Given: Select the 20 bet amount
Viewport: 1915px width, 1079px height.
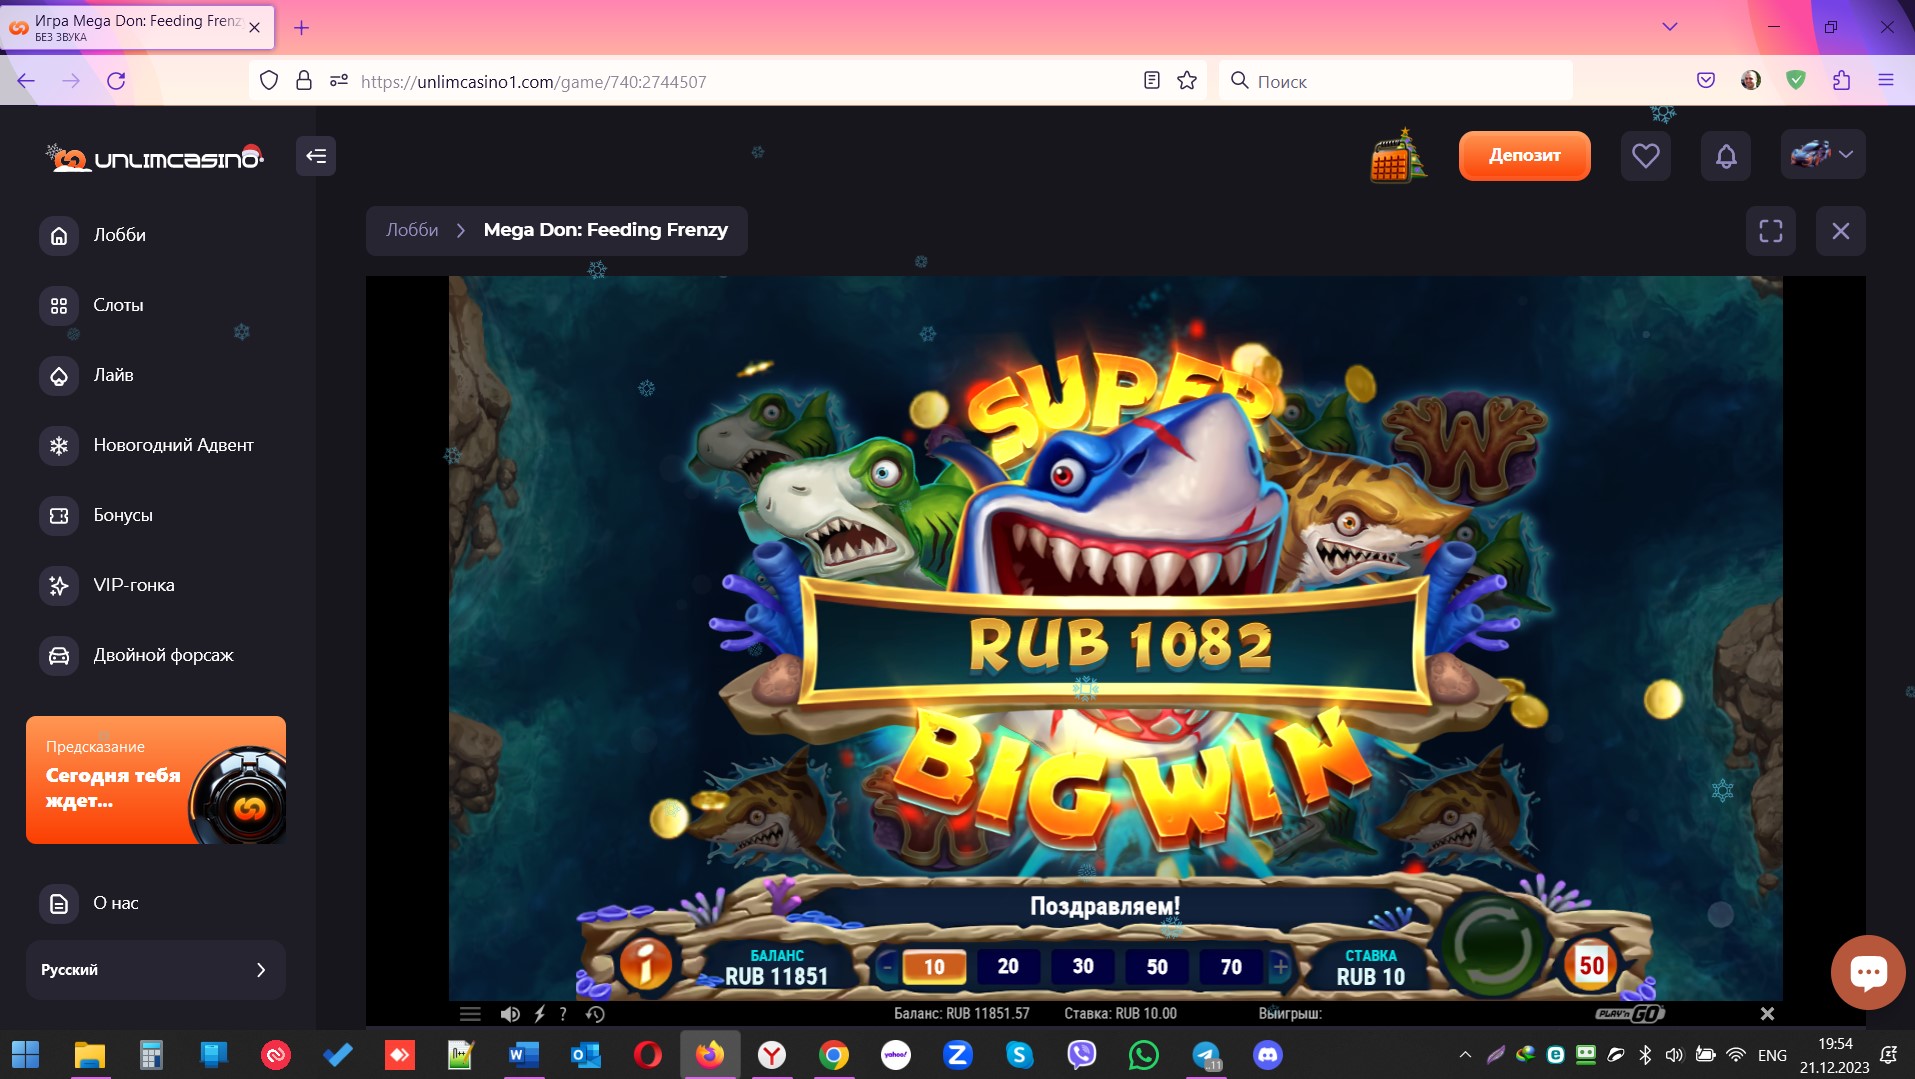Looking at the screenshot, I should (1008, 966).
